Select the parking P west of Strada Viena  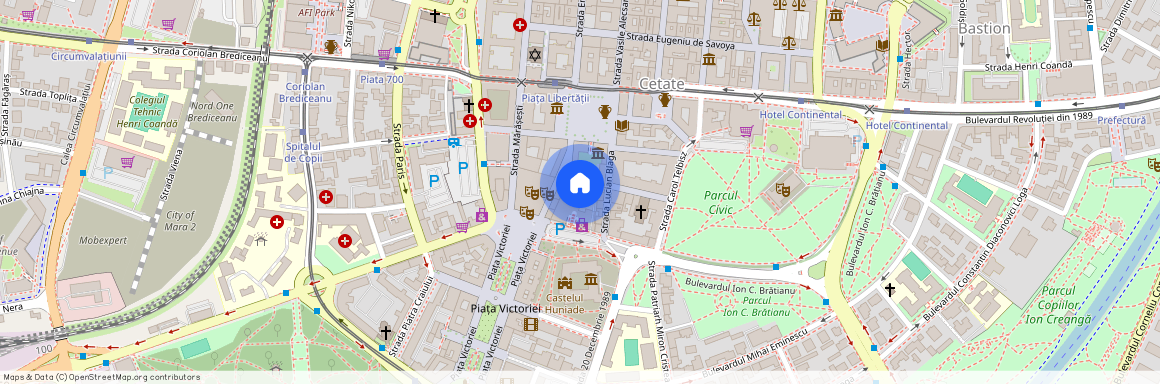coord(108,172)
